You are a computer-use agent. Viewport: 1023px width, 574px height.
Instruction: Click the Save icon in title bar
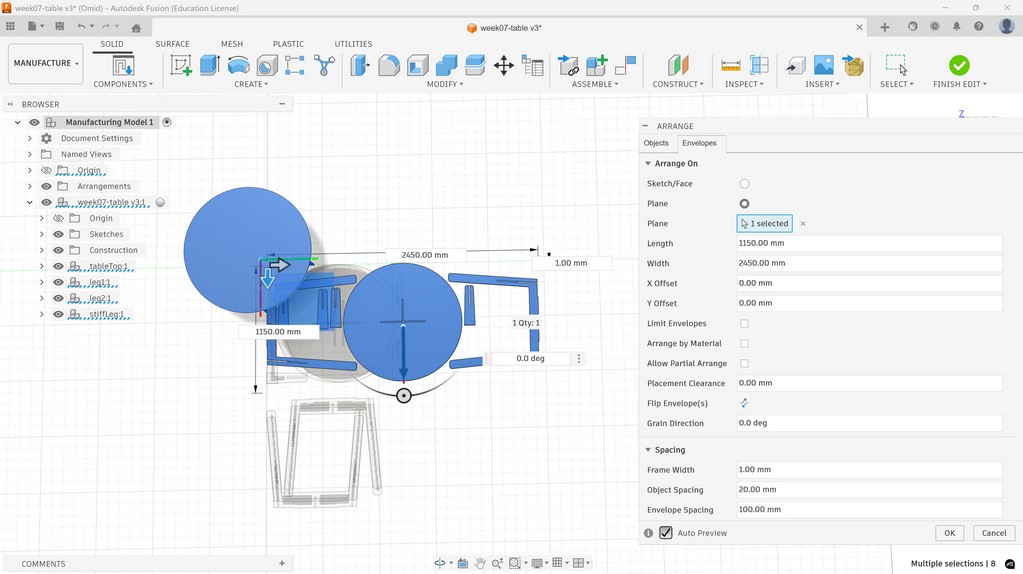(59, 27)
